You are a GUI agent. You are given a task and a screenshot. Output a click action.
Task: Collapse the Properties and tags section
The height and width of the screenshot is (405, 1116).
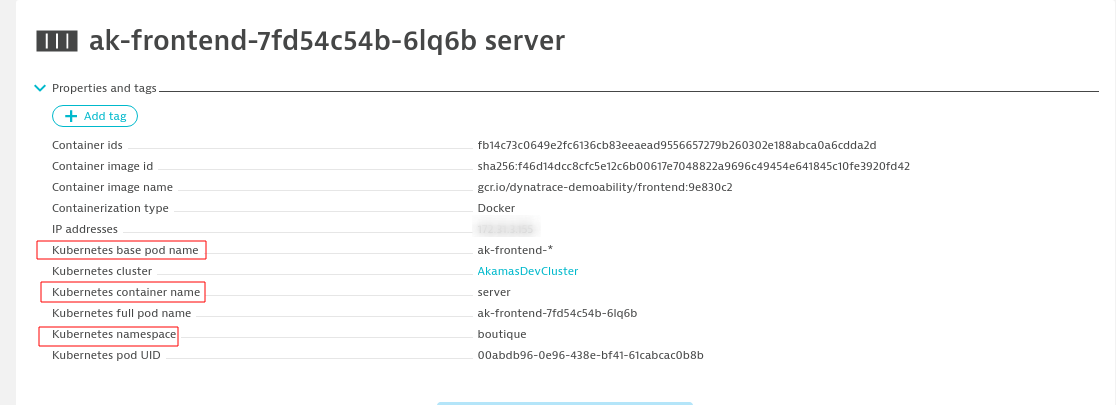pos(40,88)
